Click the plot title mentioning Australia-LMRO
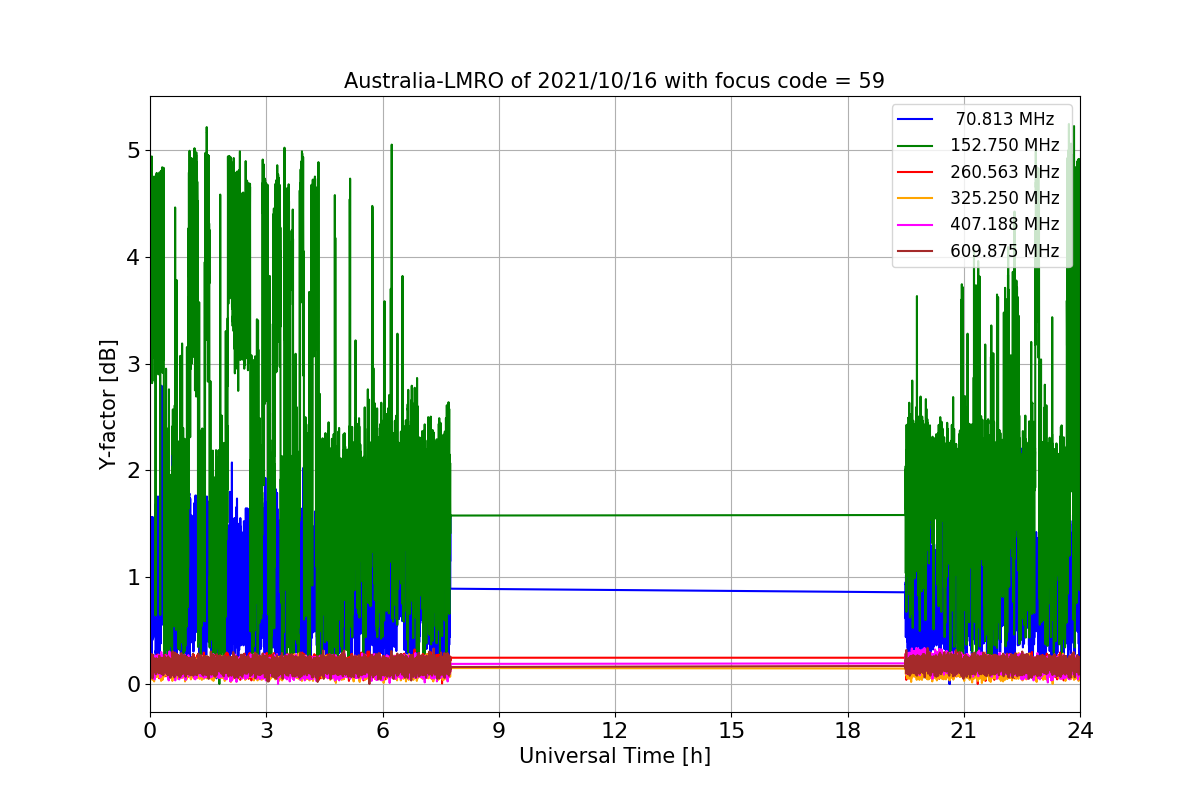1200x800 pixels. point(614,81)
